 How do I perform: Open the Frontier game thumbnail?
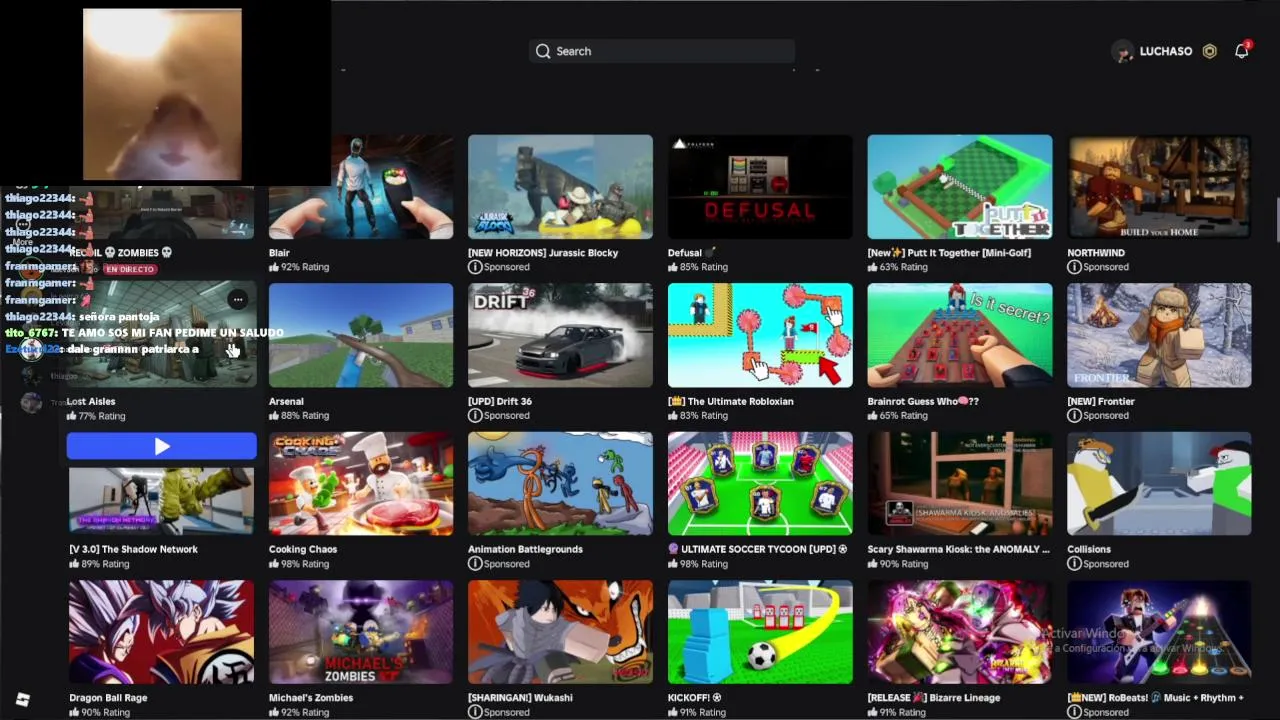[x=1159, y=335]
